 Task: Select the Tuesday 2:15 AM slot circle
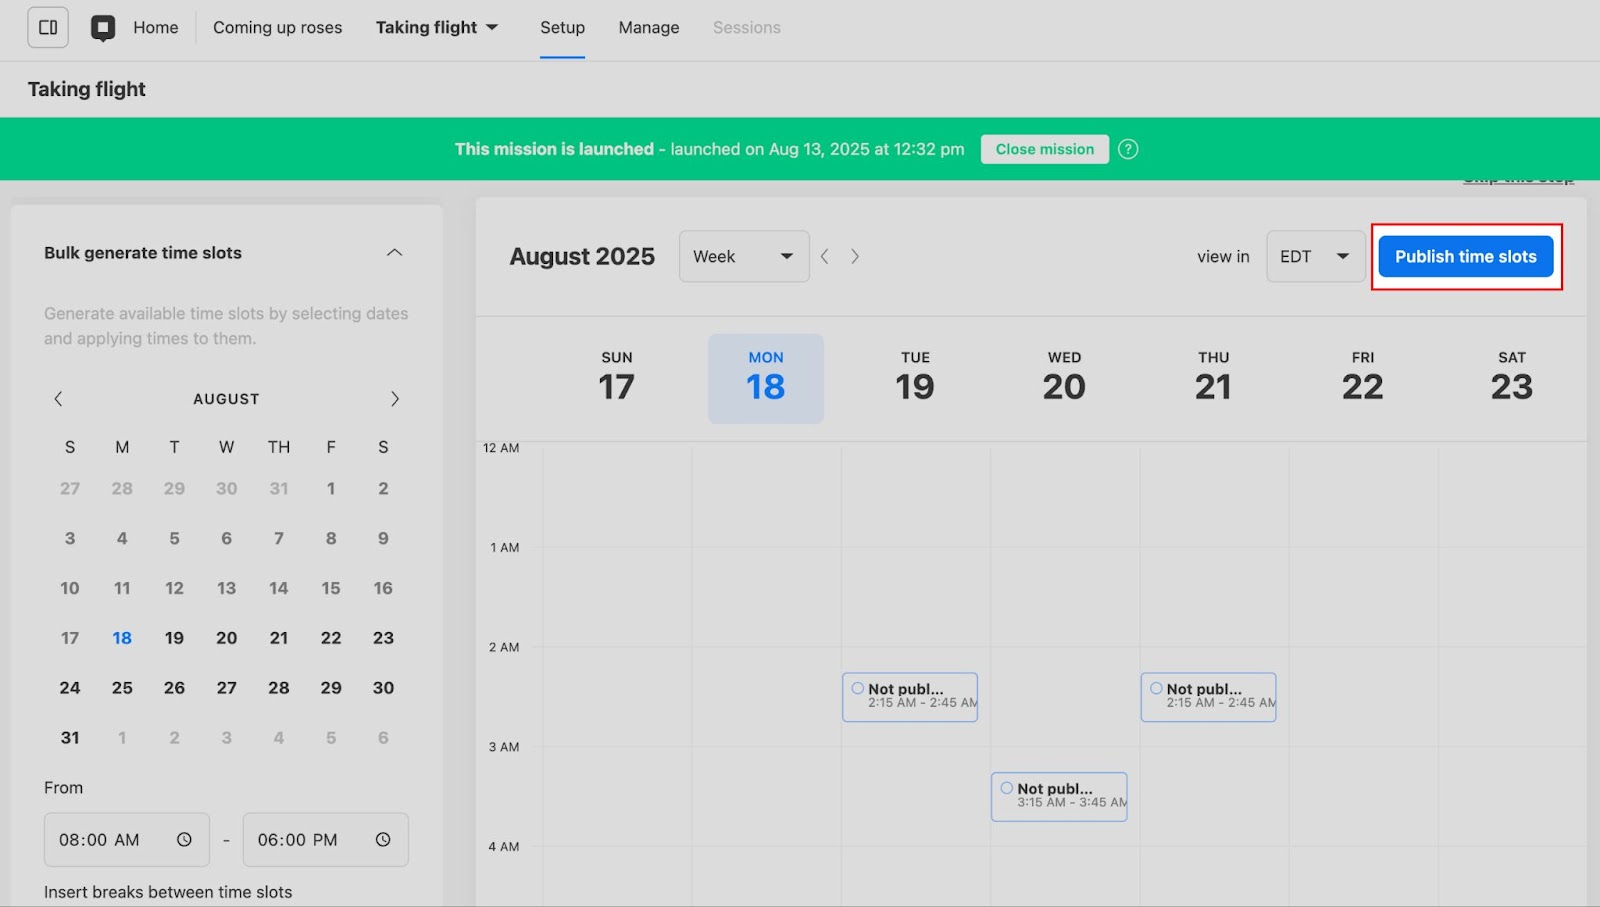pyautogui.click(x=858, y=688)
